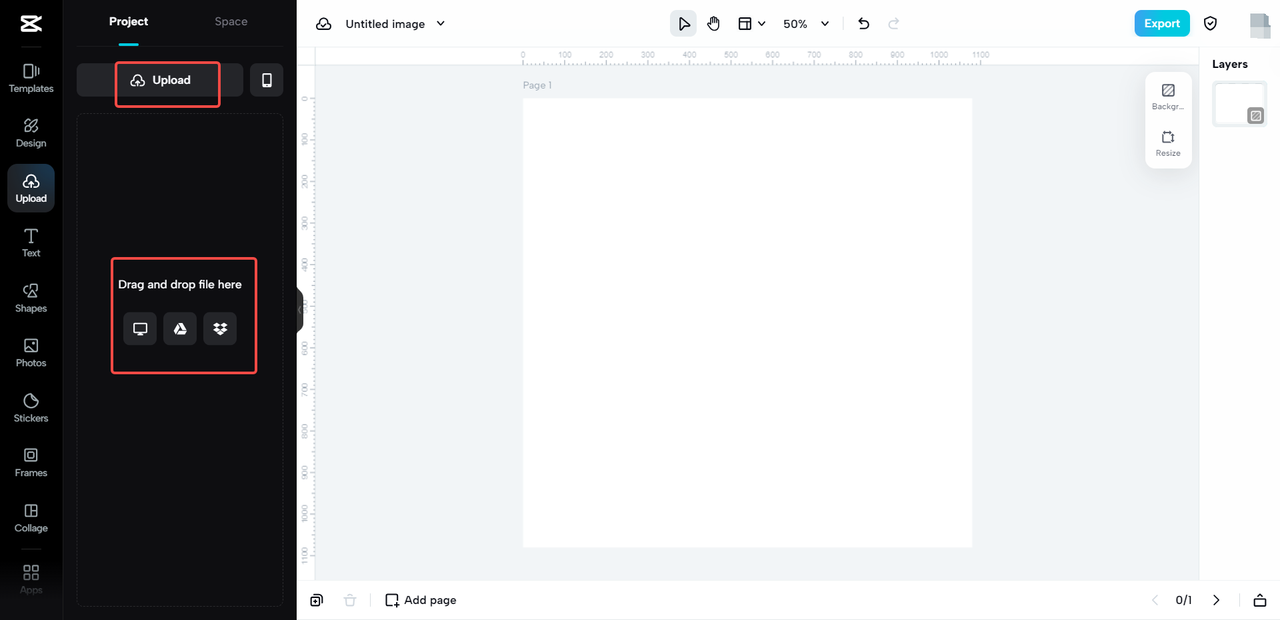Go to previous page arrow
The image size is (1280, 620).
click(1155, 600)
